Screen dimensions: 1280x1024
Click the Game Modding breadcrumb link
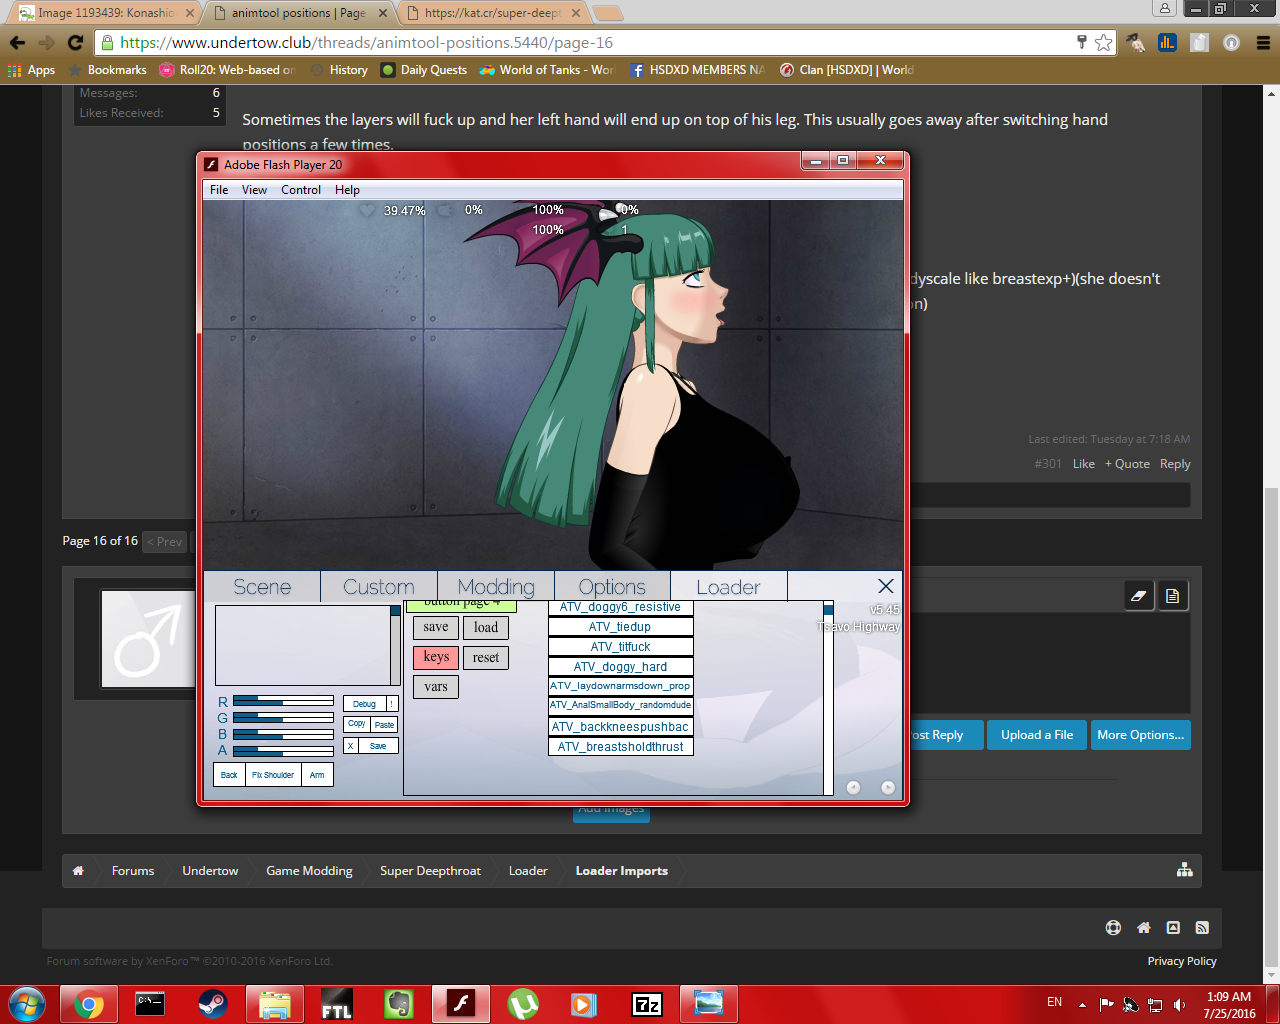coord(309,871)
